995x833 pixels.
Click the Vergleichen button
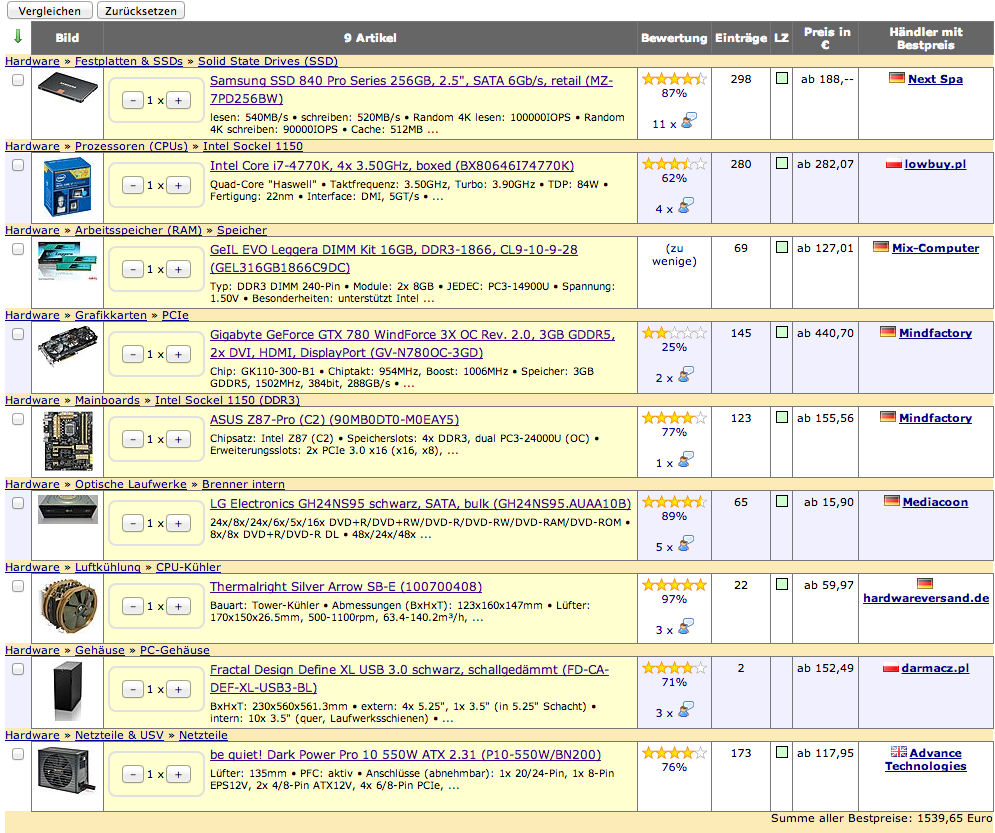(49, 11)
